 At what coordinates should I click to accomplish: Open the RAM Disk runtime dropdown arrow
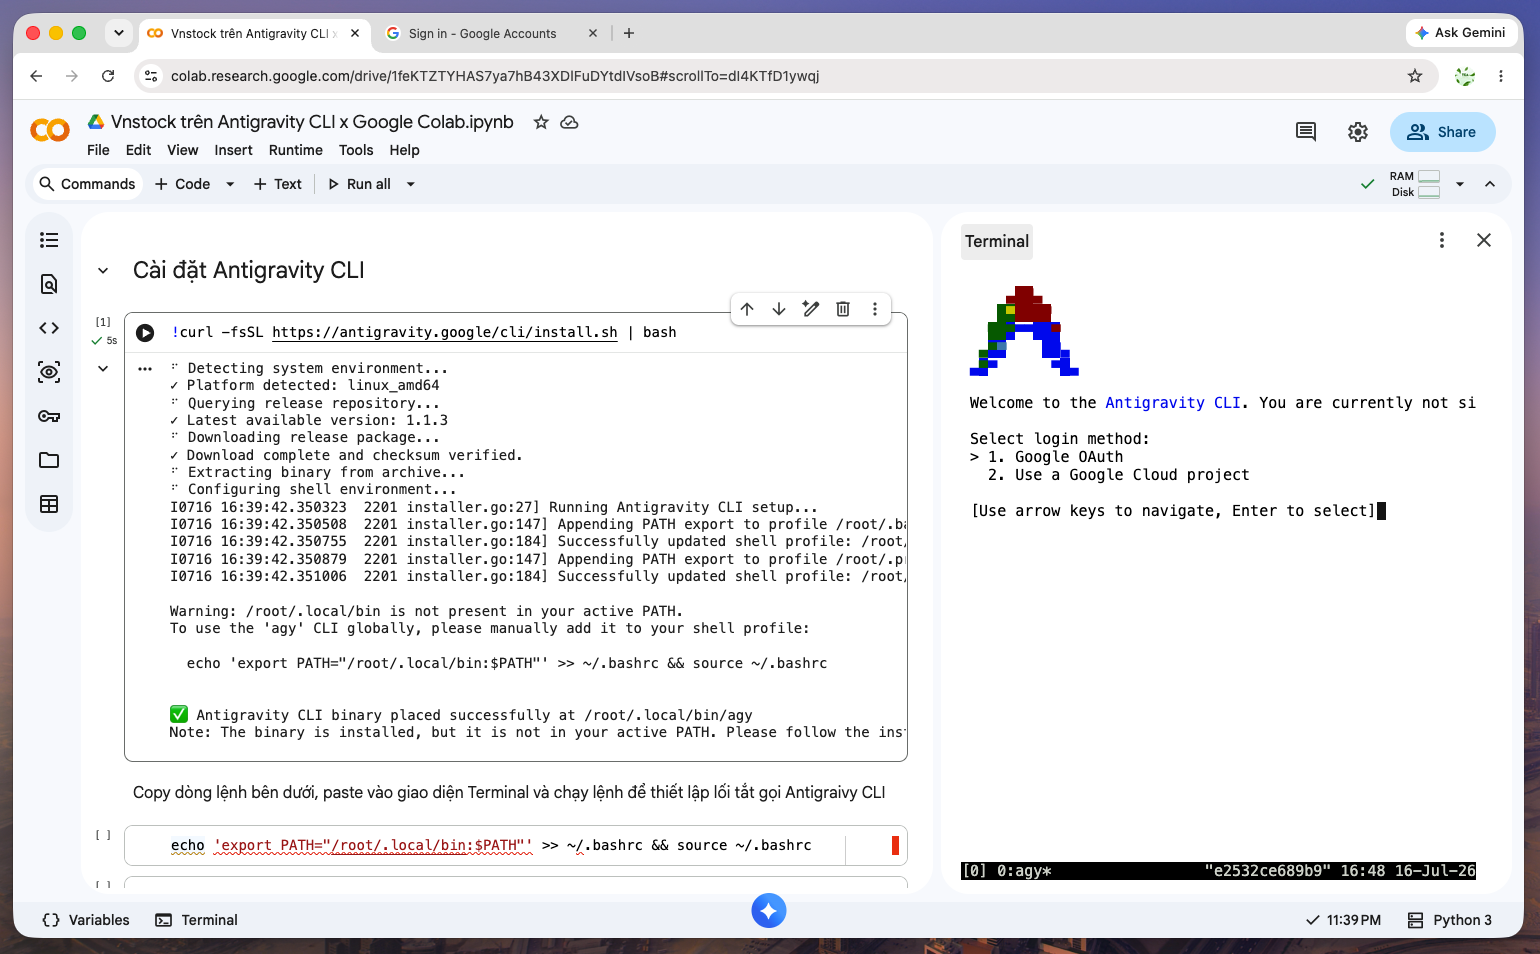coord(1460,184)
